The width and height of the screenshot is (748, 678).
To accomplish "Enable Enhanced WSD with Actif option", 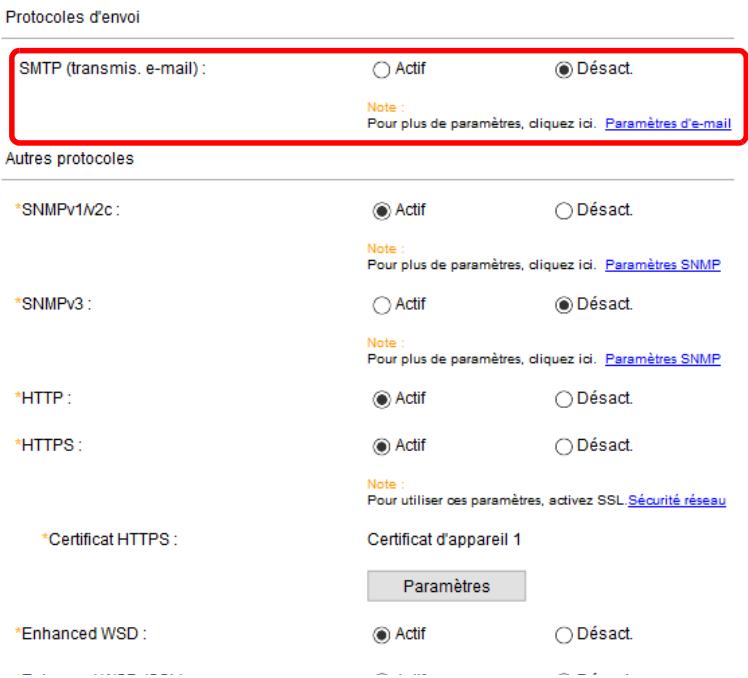I will pyautogui.click(x=381, y=635).
